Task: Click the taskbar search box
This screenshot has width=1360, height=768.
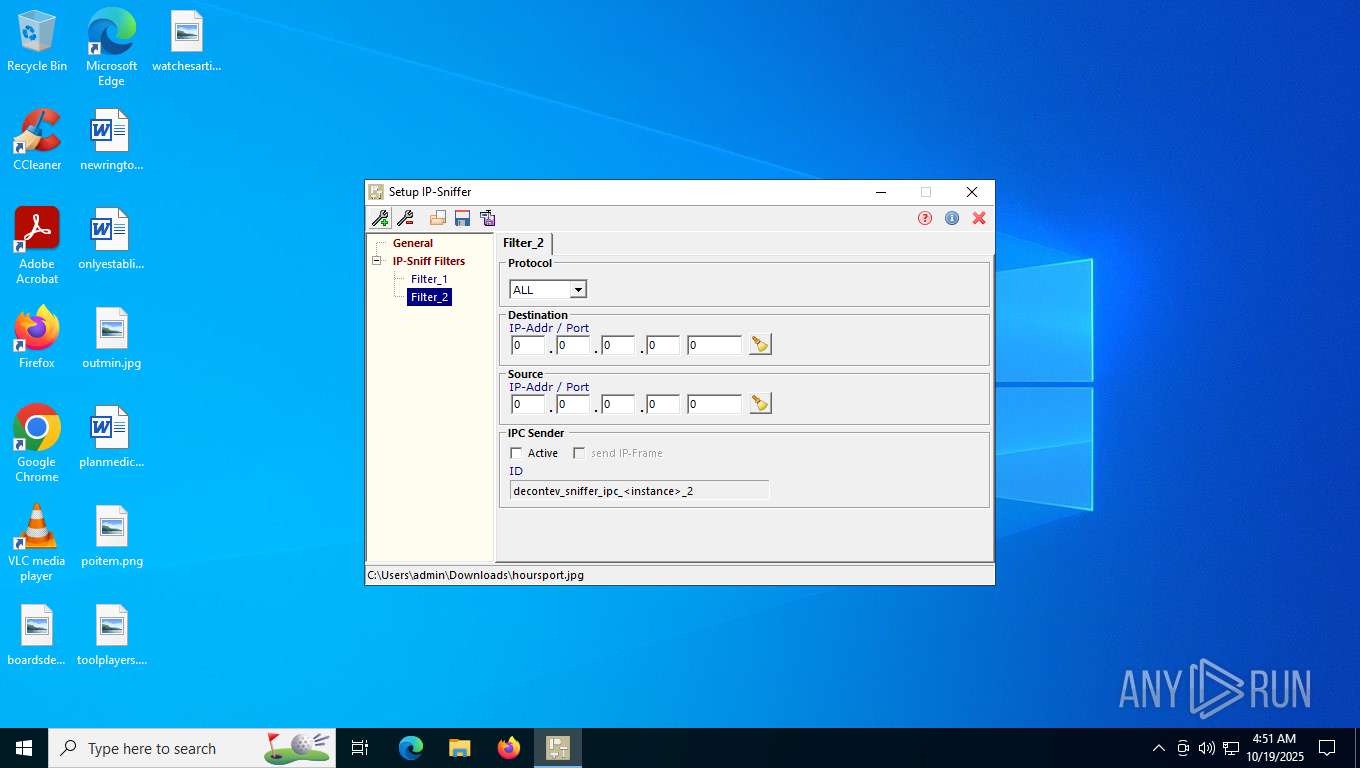Action: [x=192, y=748]
